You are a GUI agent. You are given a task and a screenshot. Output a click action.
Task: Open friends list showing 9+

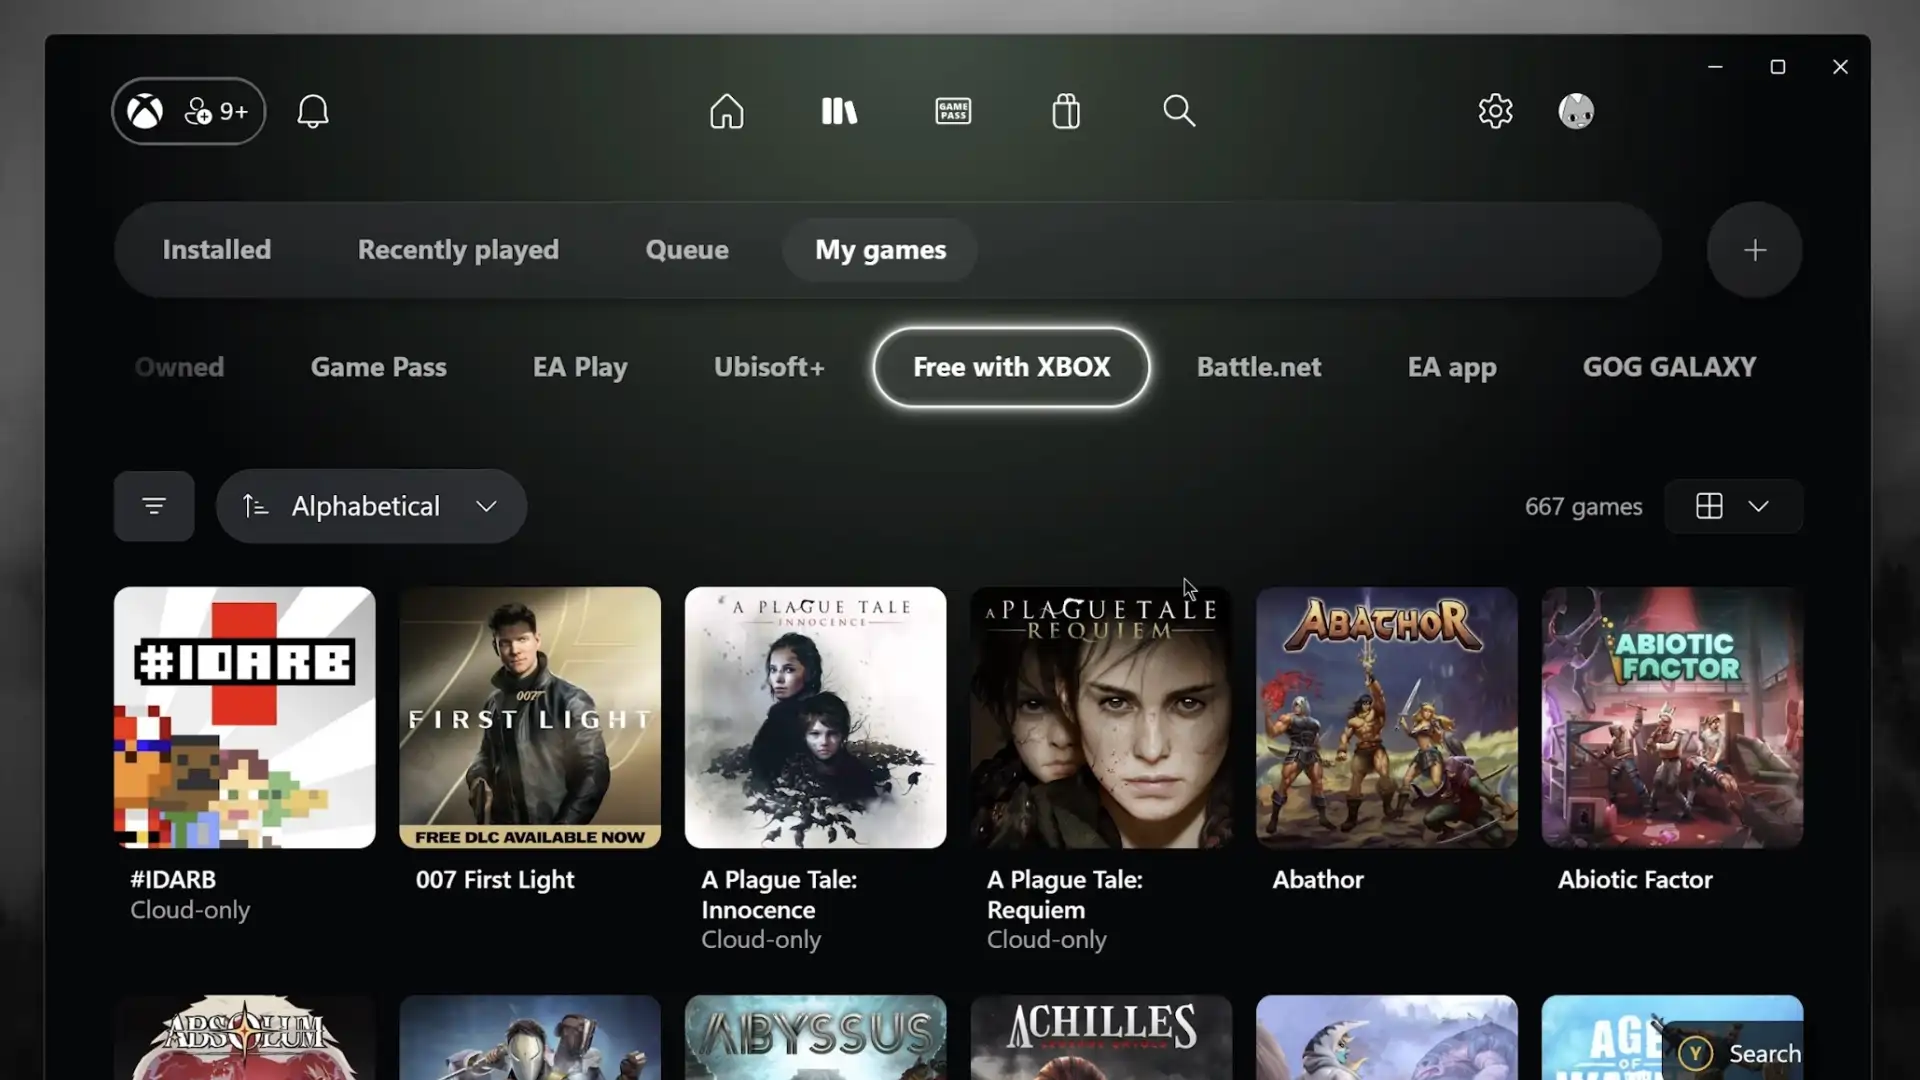tap(216, 111)
